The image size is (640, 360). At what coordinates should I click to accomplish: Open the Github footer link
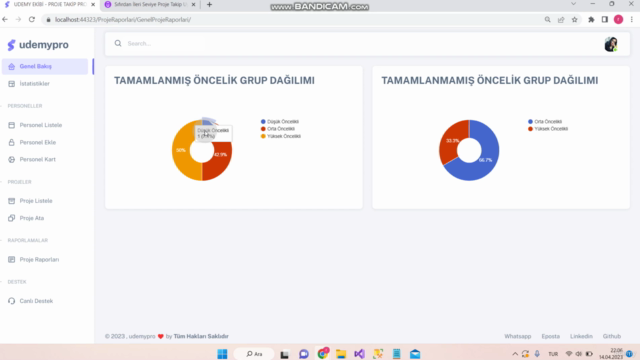[x=611, y=336]
